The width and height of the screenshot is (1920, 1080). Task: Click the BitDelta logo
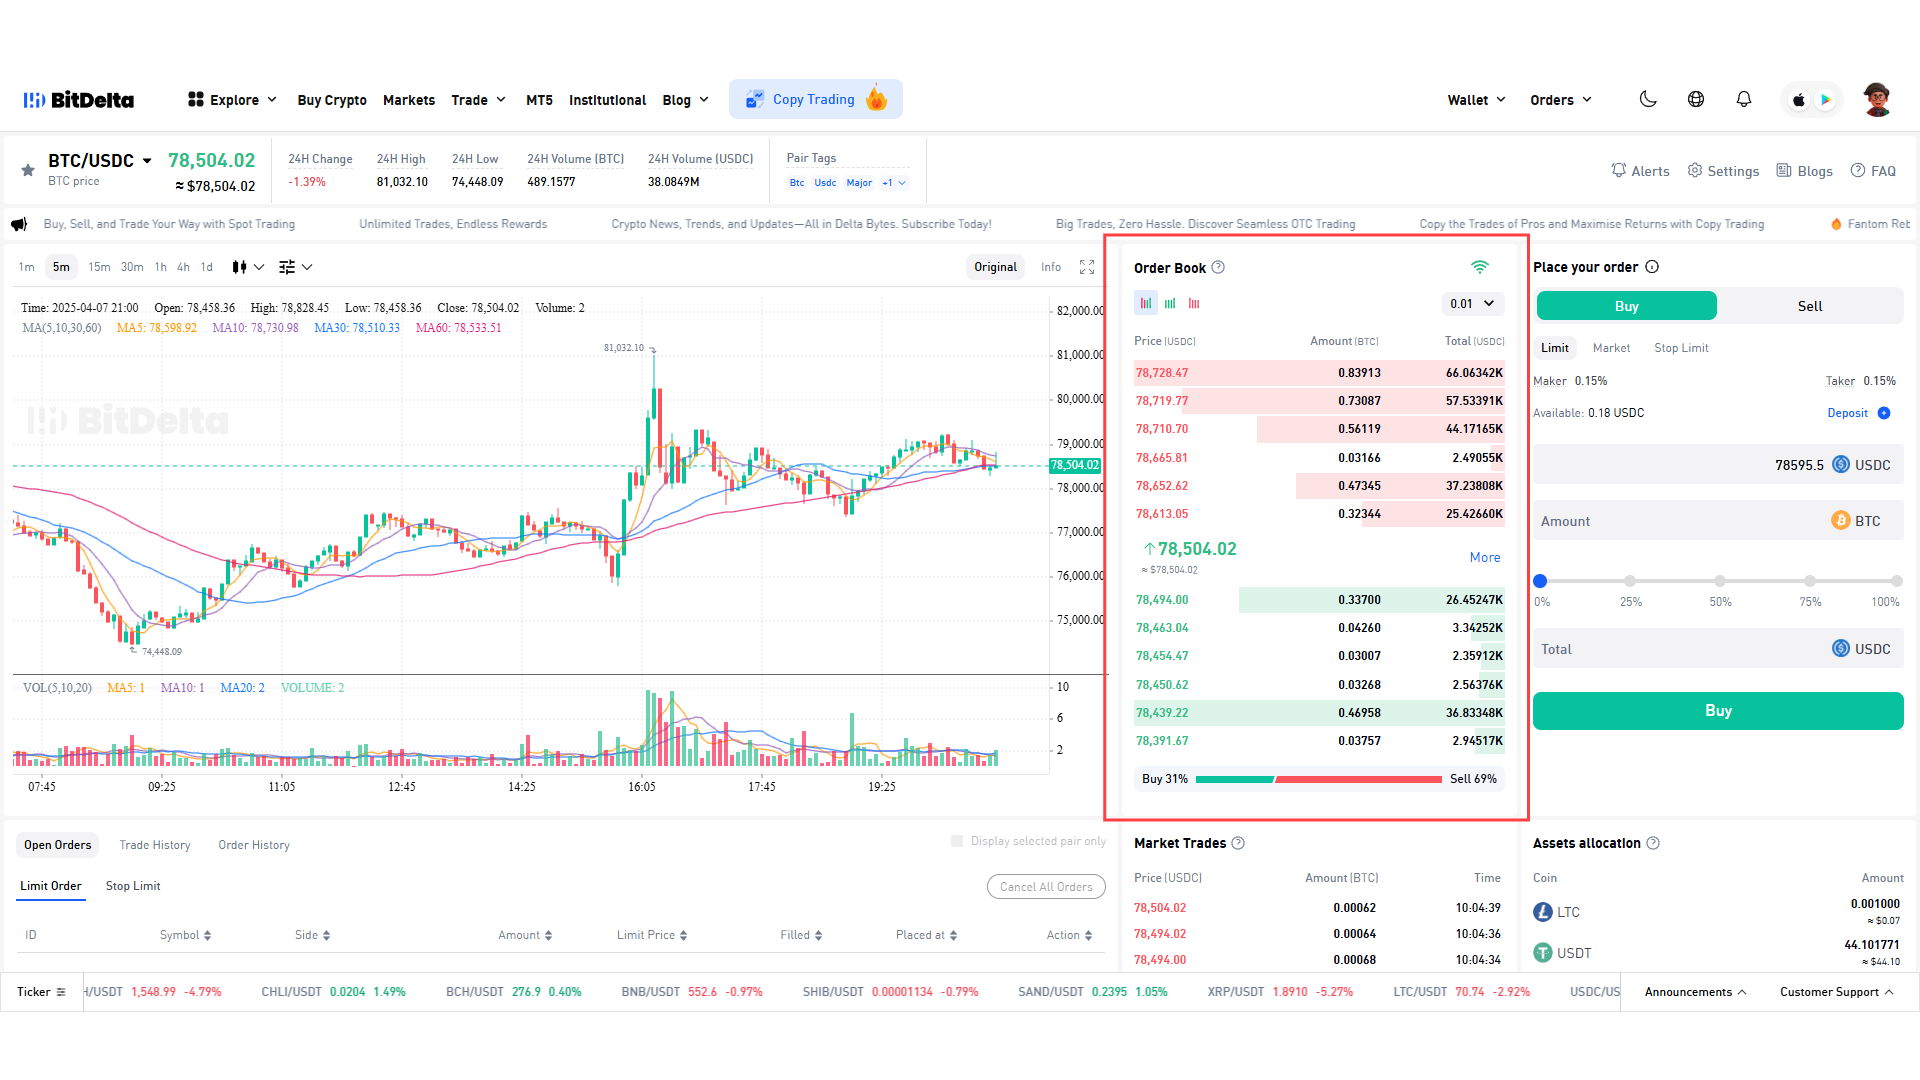point(79,100)
